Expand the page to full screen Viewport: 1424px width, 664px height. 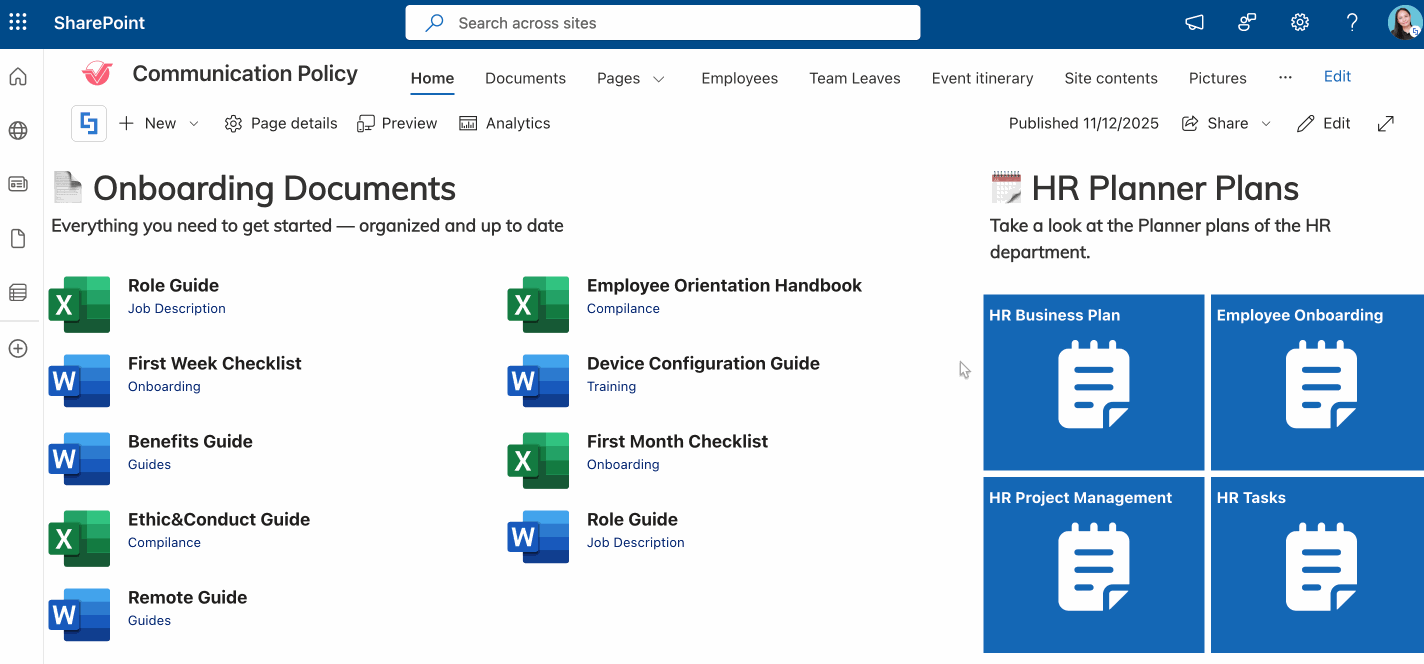pos(1385,123)
